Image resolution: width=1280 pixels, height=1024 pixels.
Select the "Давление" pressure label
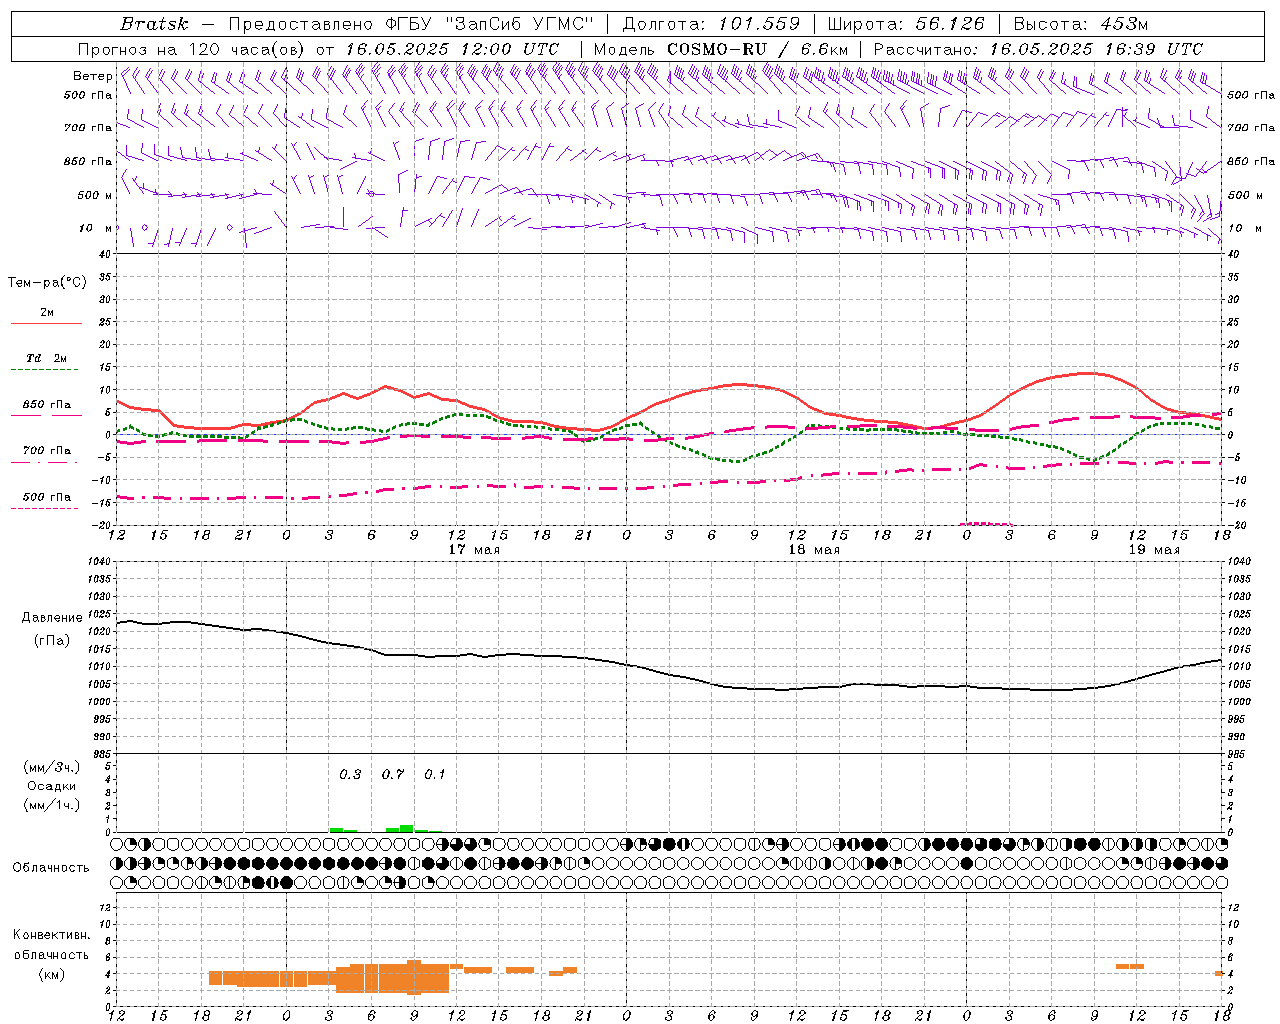(52, 618)
